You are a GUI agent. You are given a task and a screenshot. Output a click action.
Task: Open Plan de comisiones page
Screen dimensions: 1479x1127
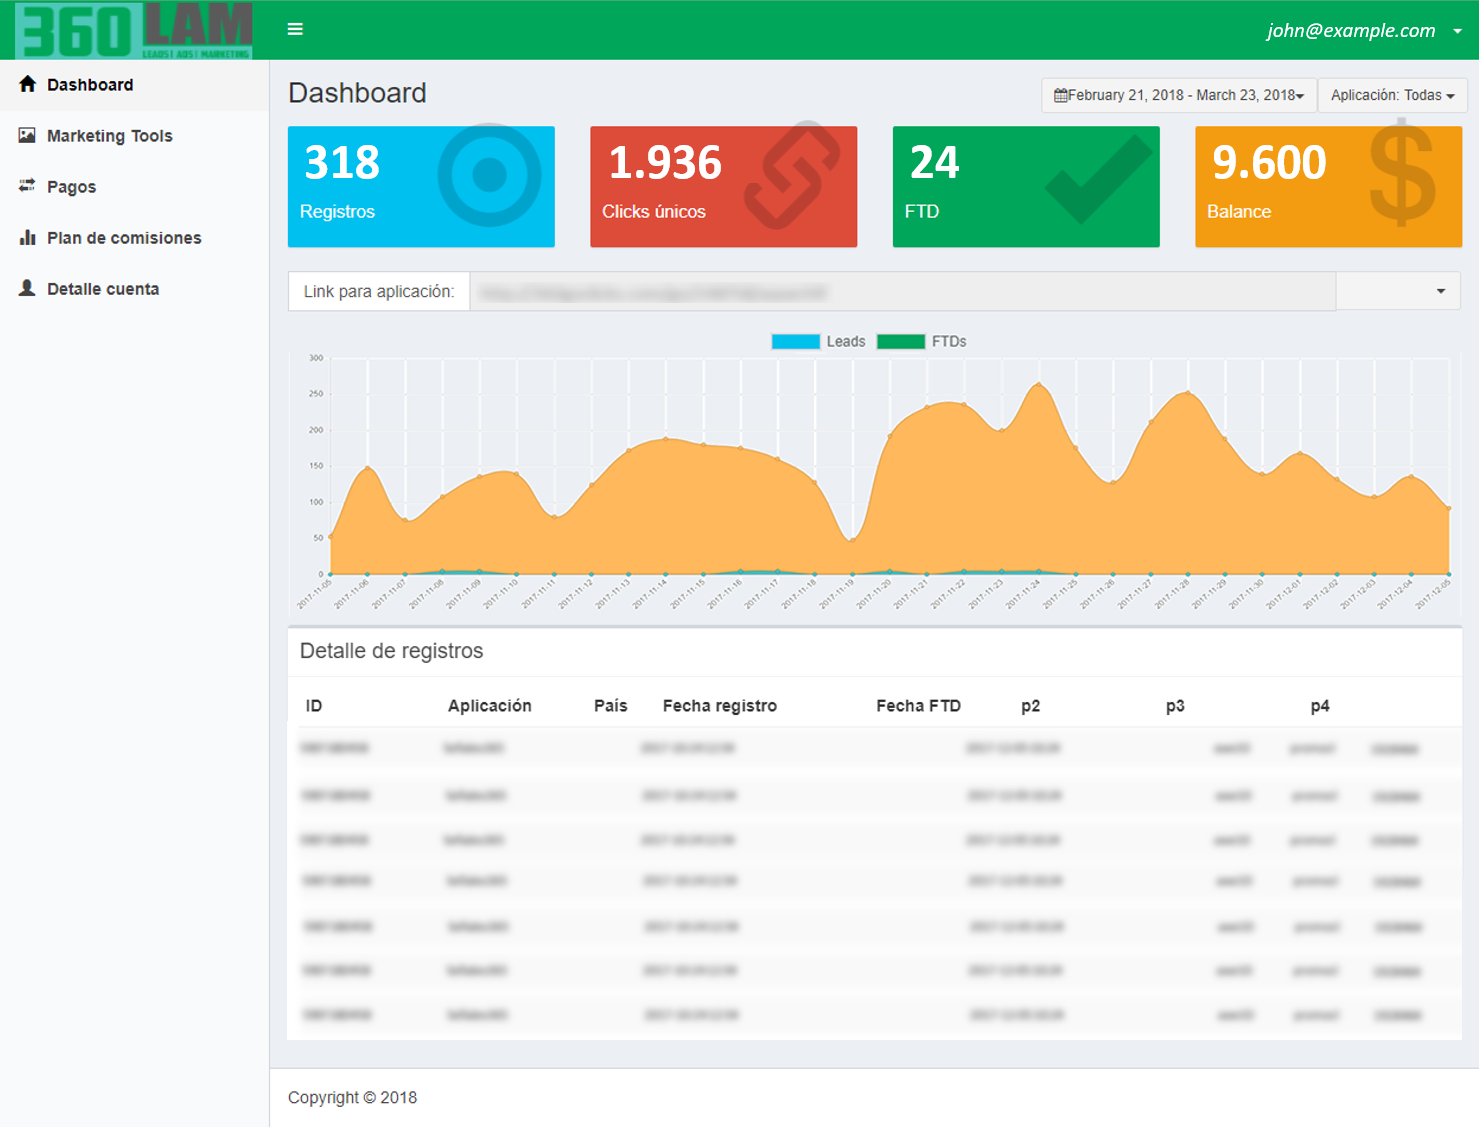click(x=134, y=238)
